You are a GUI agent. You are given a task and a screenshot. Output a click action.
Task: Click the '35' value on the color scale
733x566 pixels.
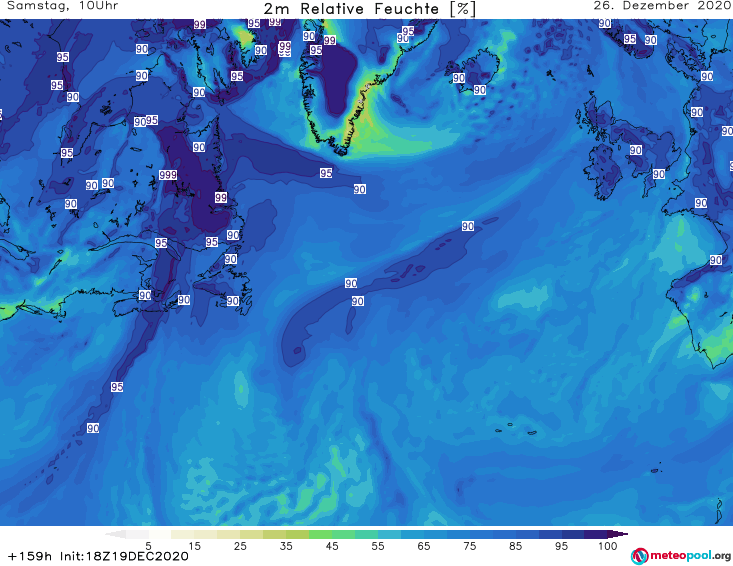coord(286,546)
